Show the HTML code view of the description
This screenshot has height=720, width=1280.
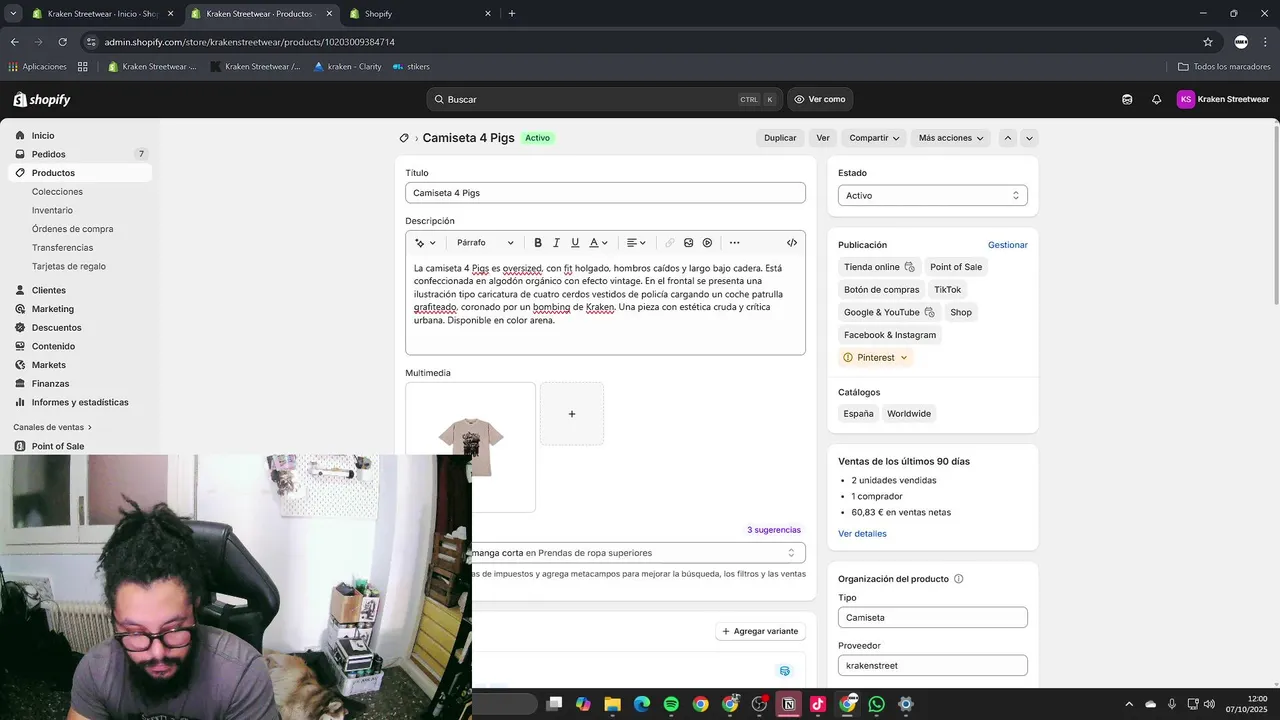pos(792,243)
